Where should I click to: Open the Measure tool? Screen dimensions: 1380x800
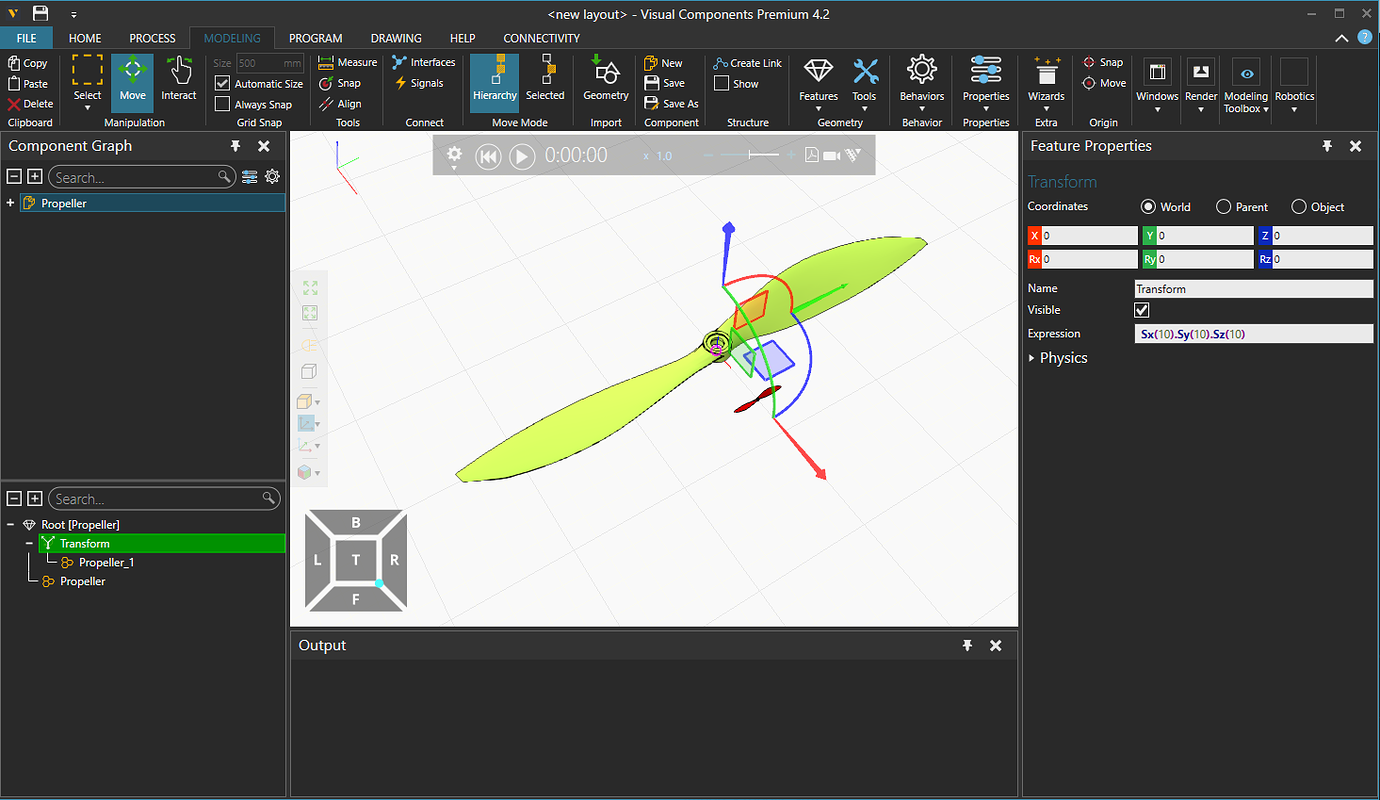click(x=348, y=62)
